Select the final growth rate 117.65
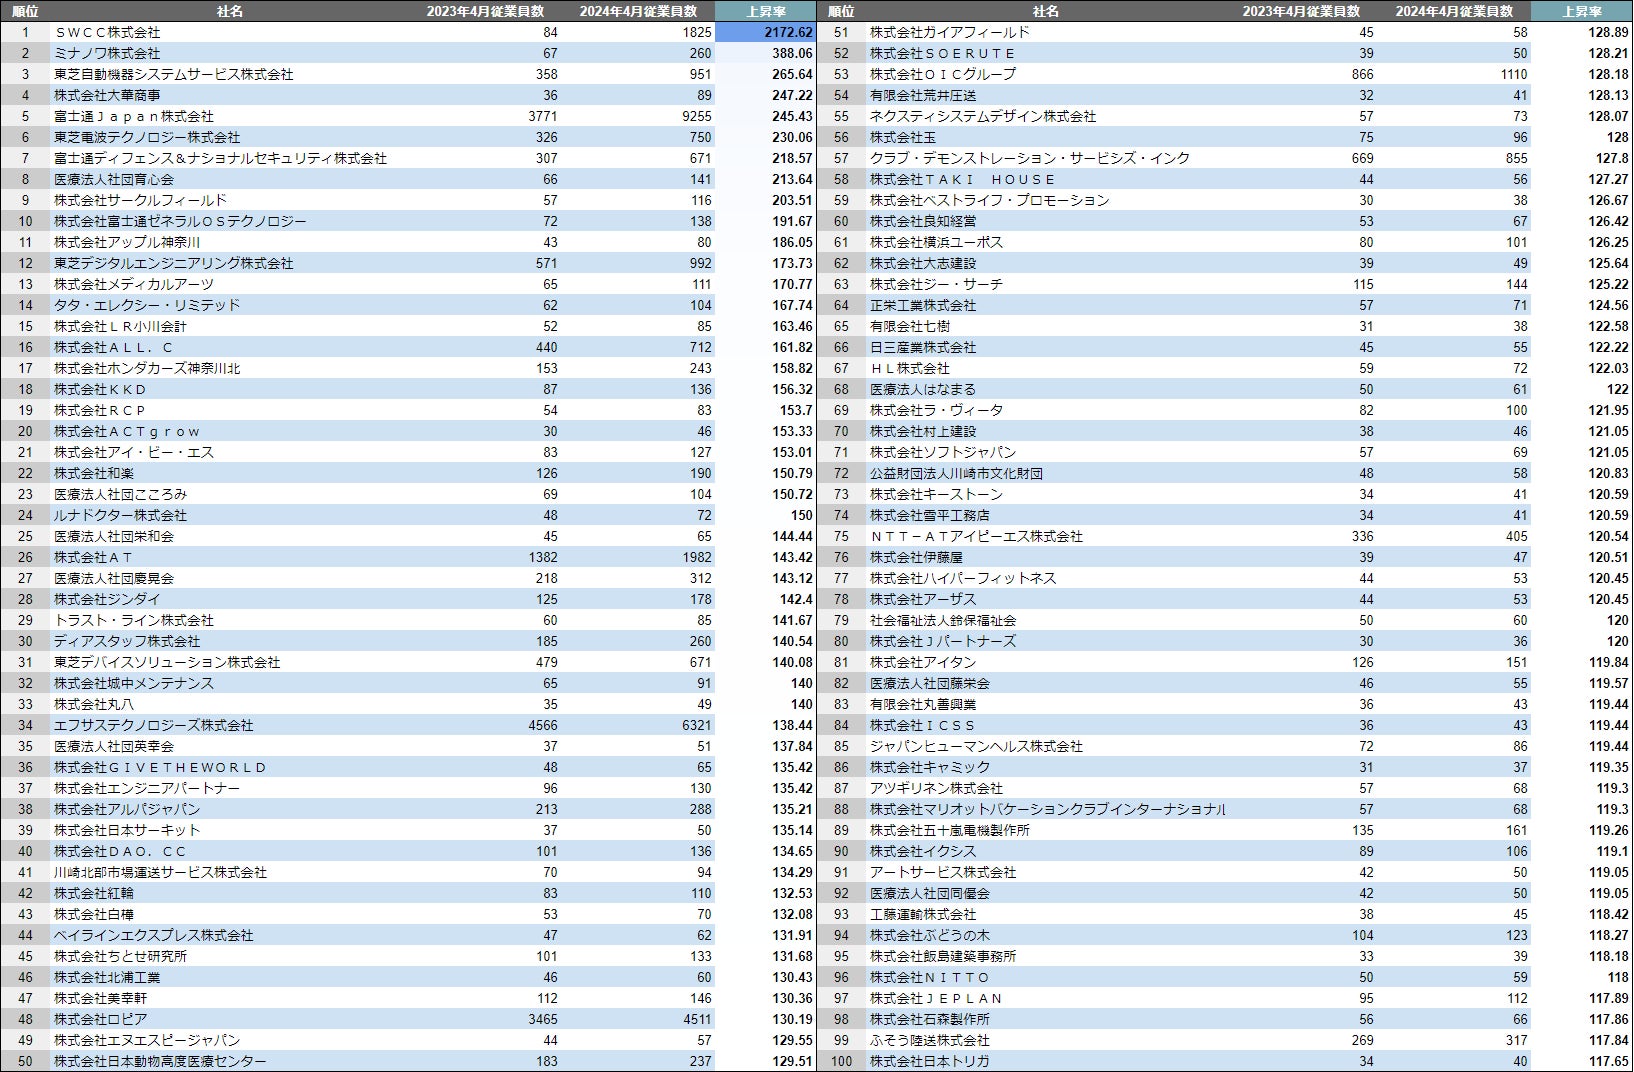The width and height of the screenshot is (1634, 1072). point(1608,1061)
